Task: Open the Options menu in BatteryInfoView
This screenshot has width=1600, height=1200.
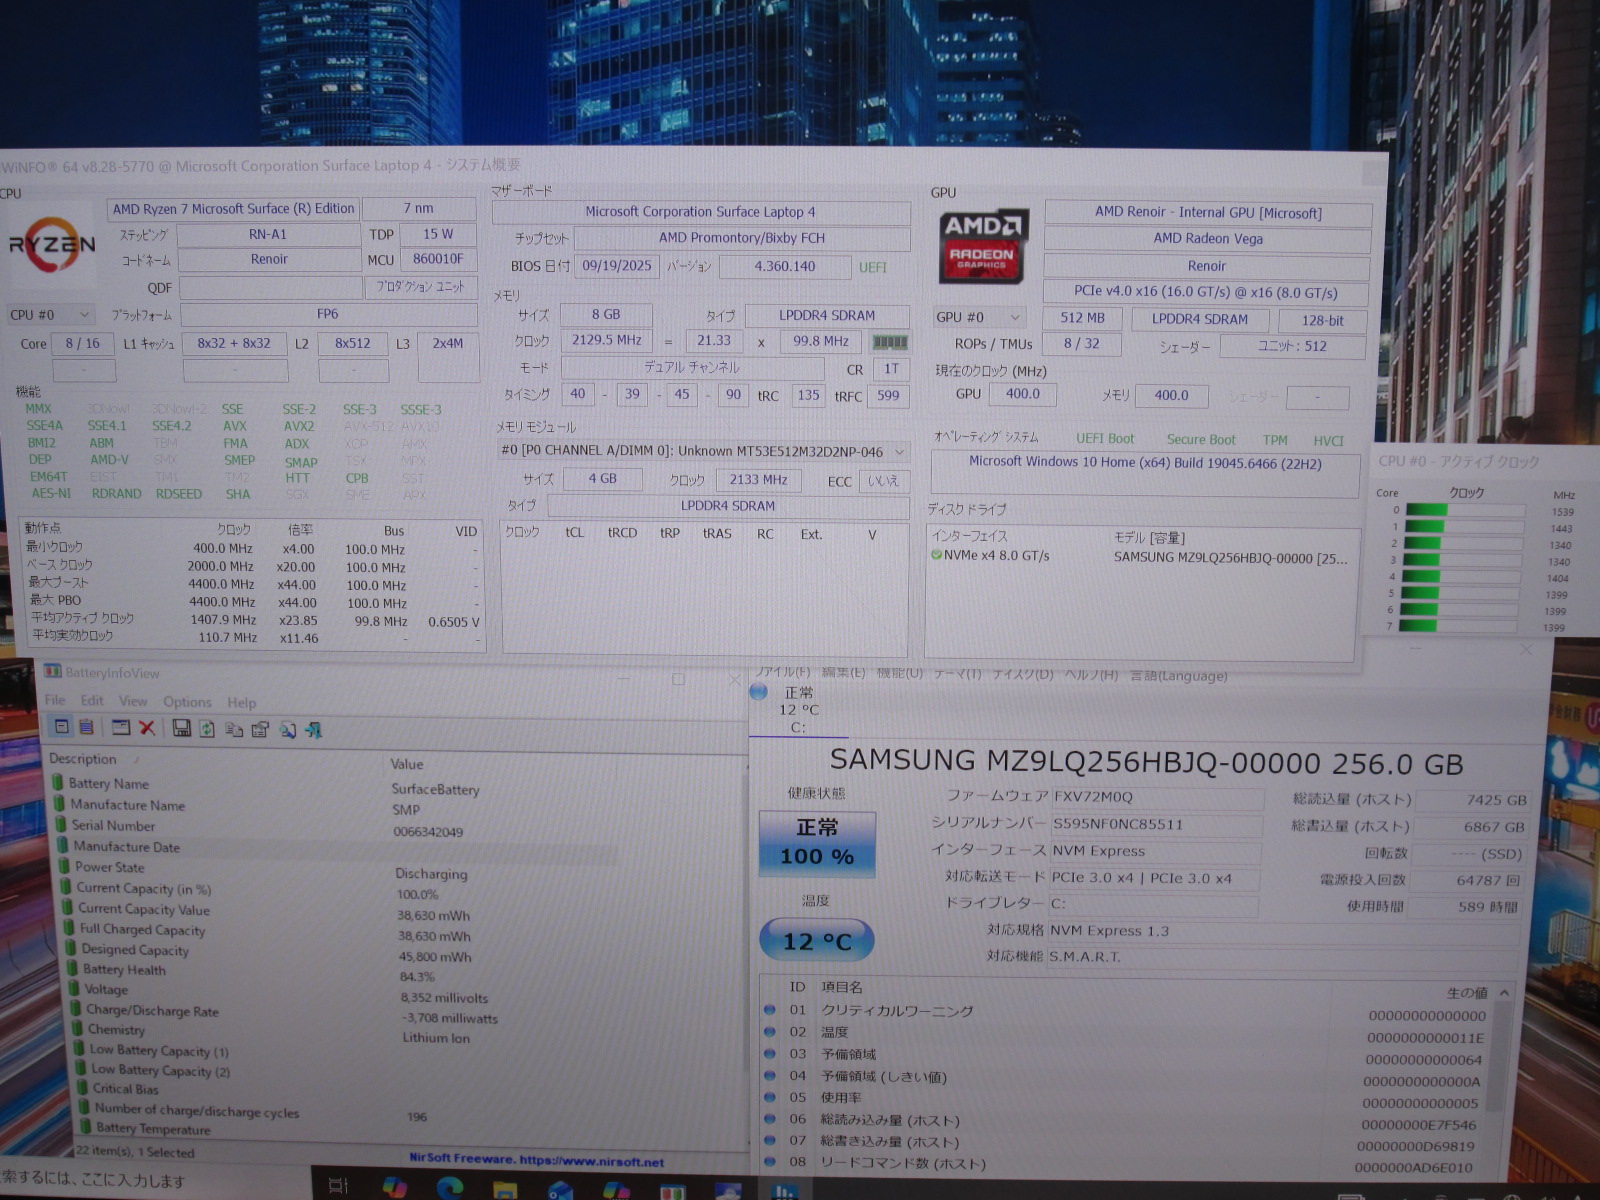Action: click(x=187, y=702)
